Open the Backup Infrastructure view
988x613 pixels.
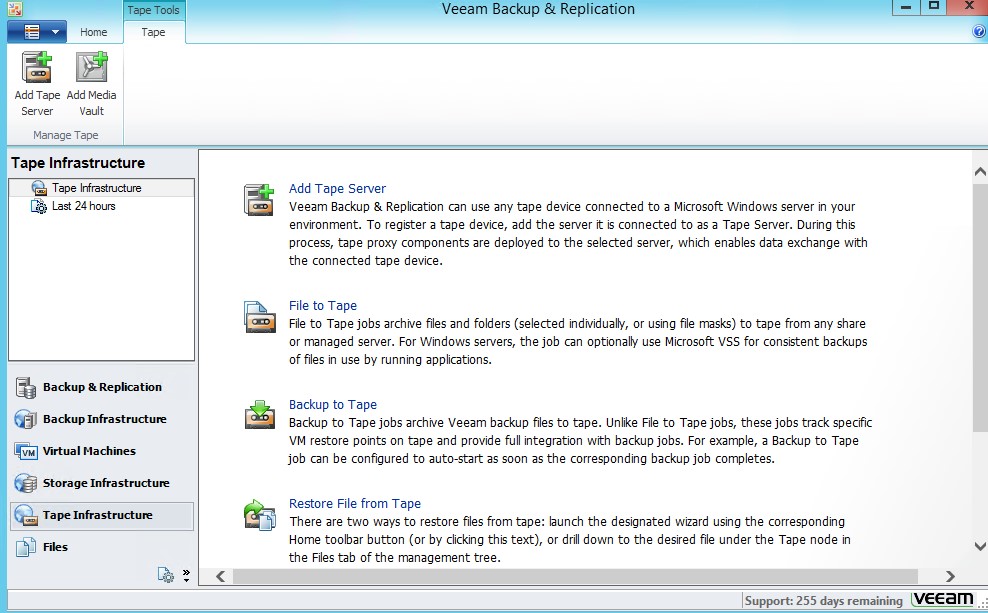(101, 419)
